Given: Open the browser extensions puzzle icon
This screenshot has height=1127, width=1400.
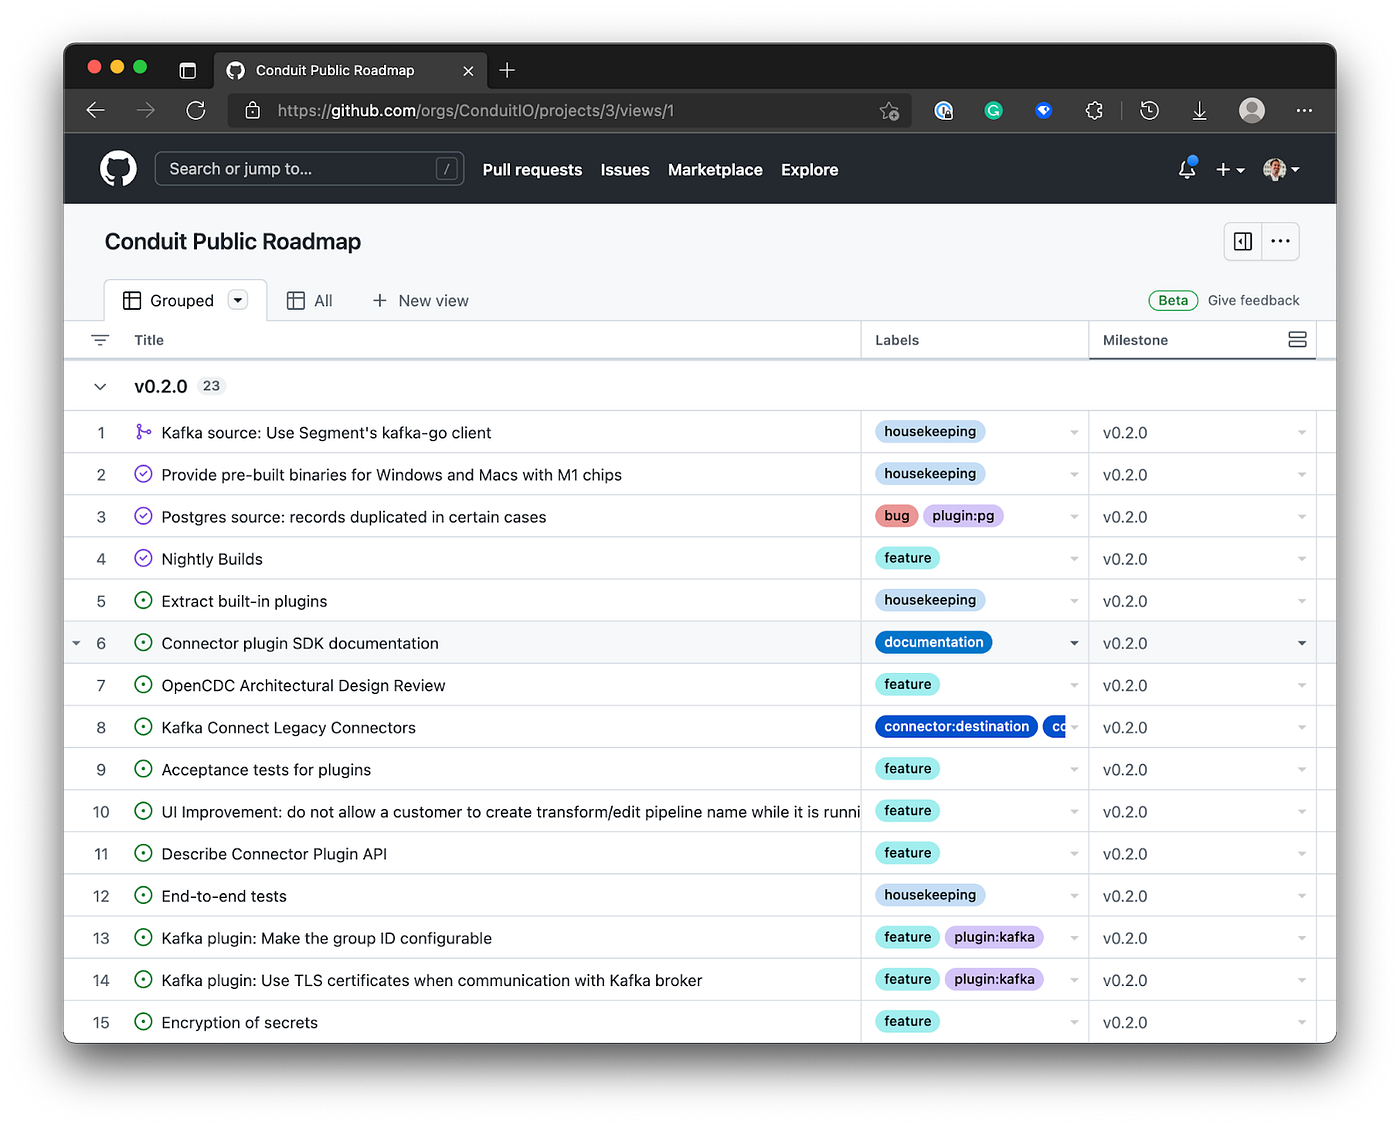Looking at the screenshot, I should coord(1094,110).
